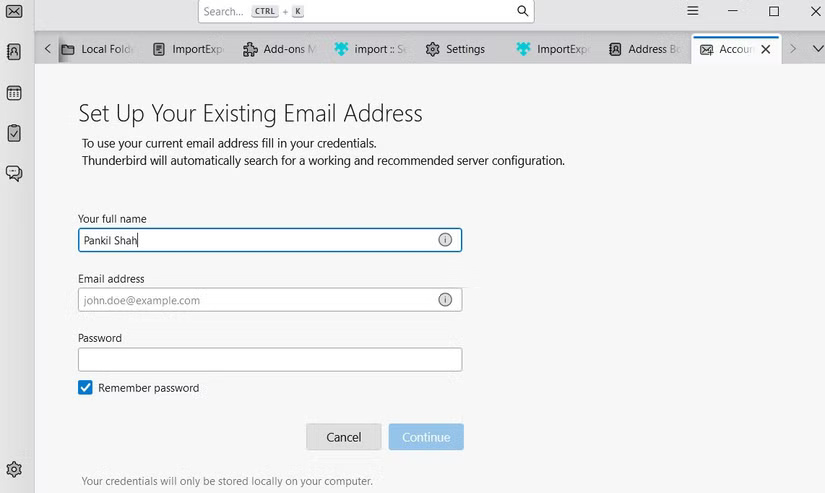Focus the Your full name field
Screen dimensions: 825x493
click(x=270, y=240)
